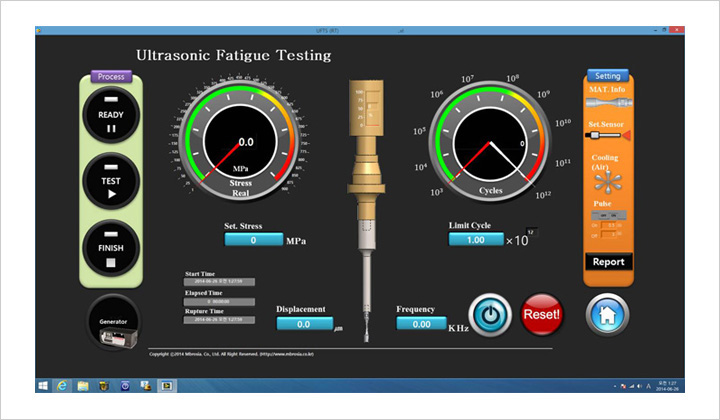Toggle the Pulse off/on switch
720x420 pixels.
coord(609,215)
